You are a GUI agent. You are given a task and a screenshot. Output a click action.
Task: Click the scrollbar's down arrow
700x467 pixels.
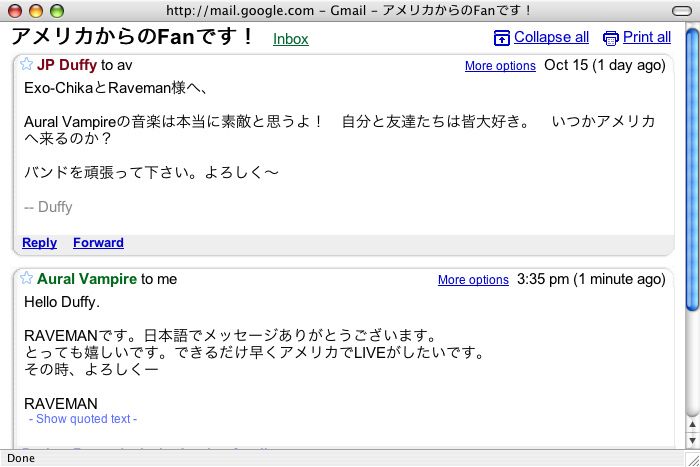point(692,440)
